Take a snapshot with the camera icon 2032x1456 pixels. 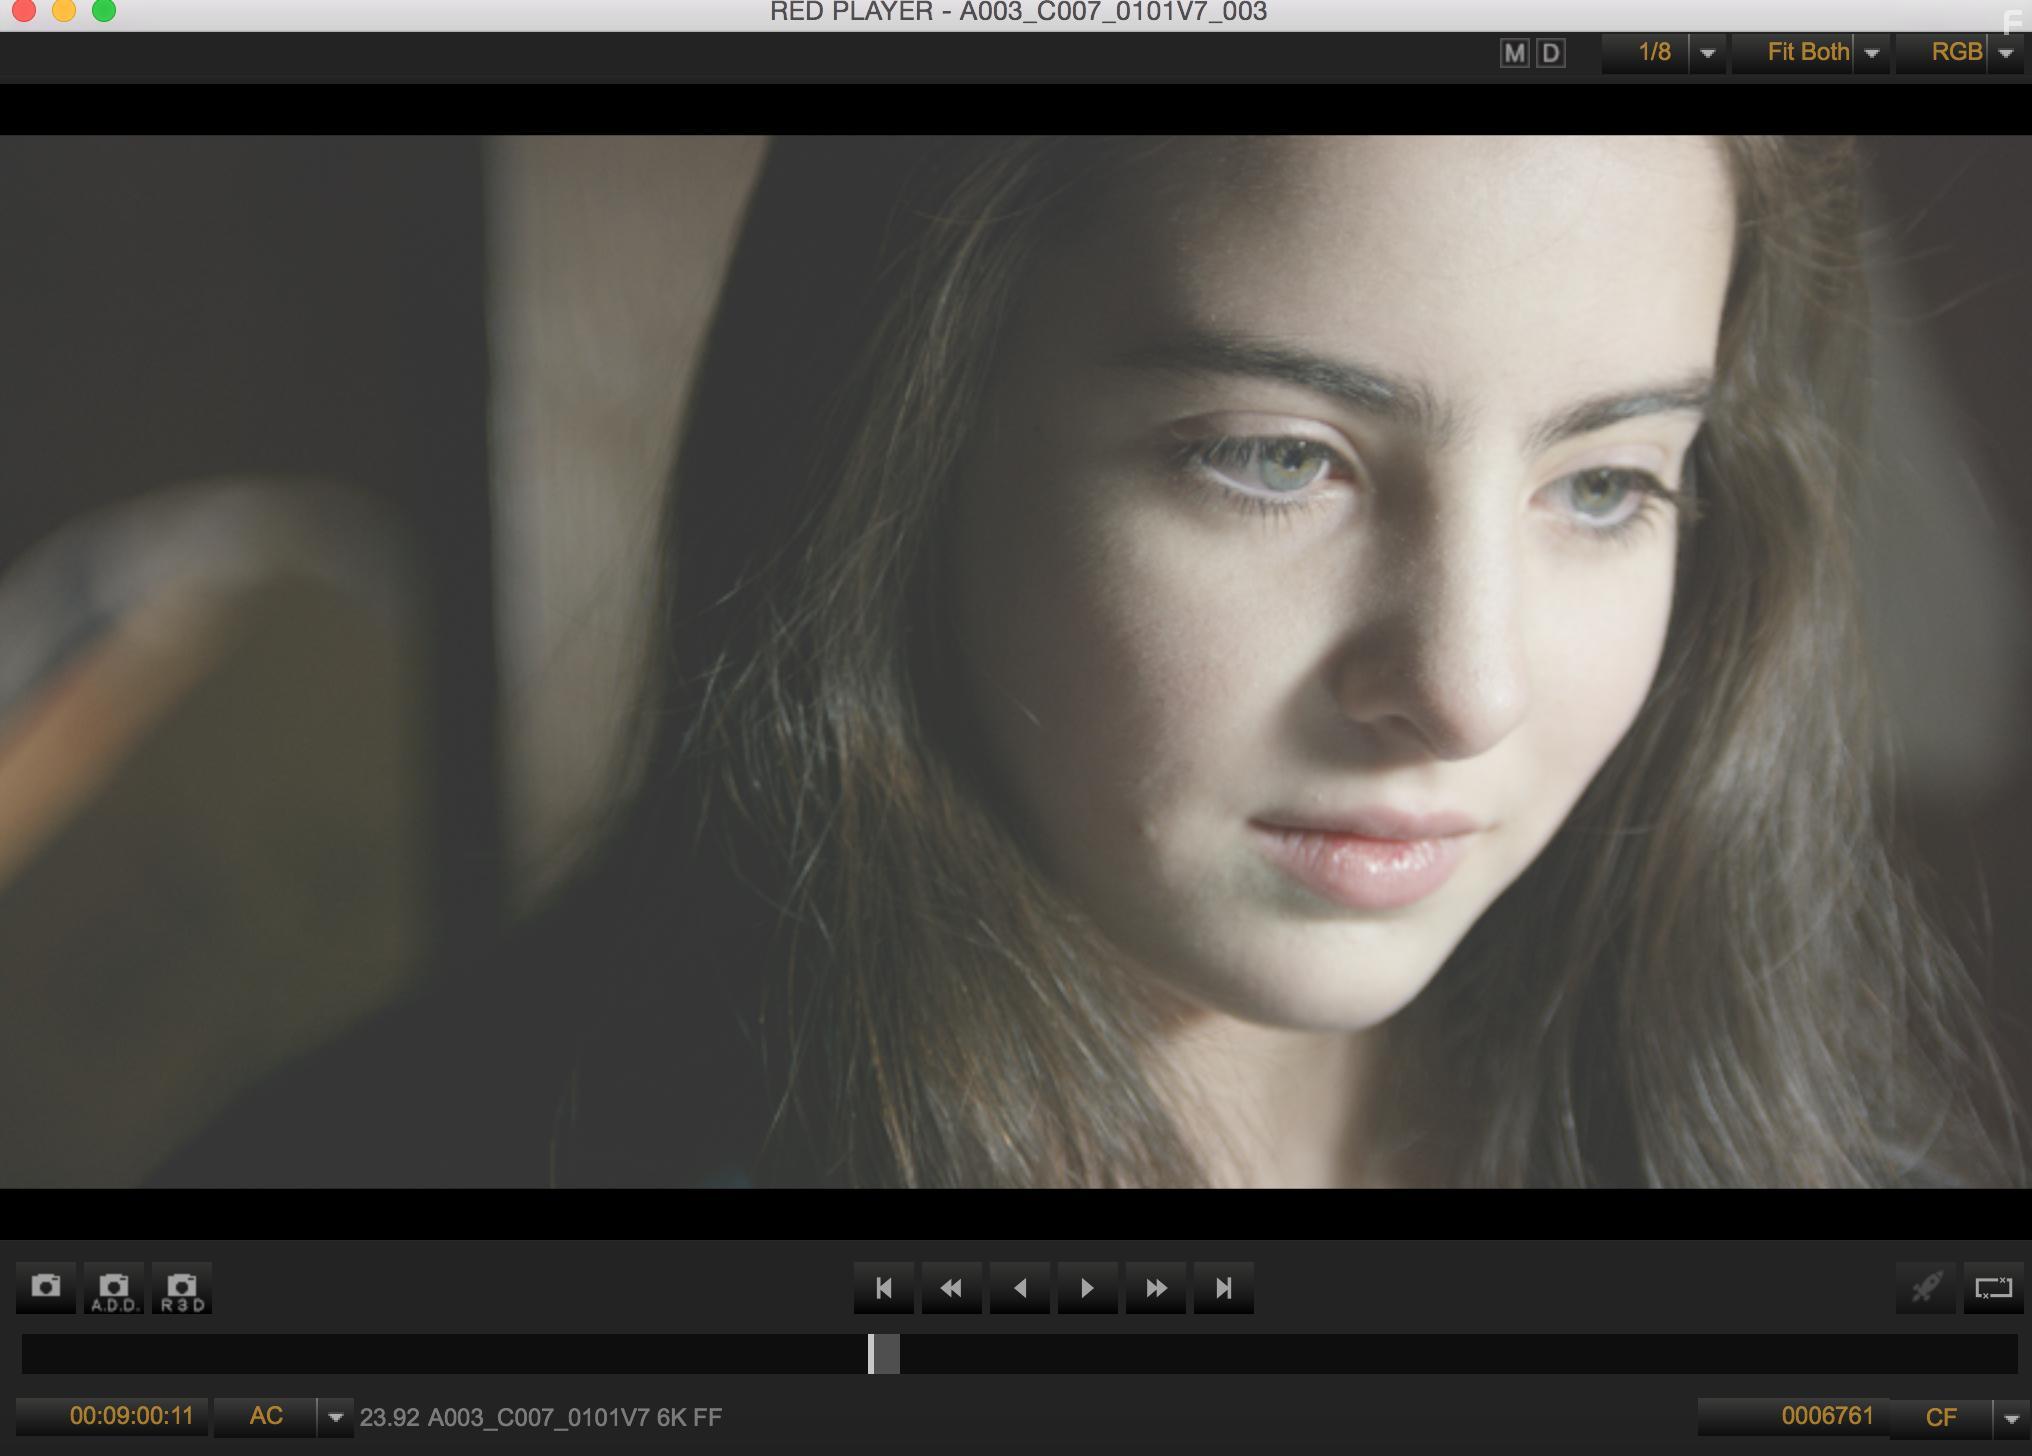[x=46, y=1288]
